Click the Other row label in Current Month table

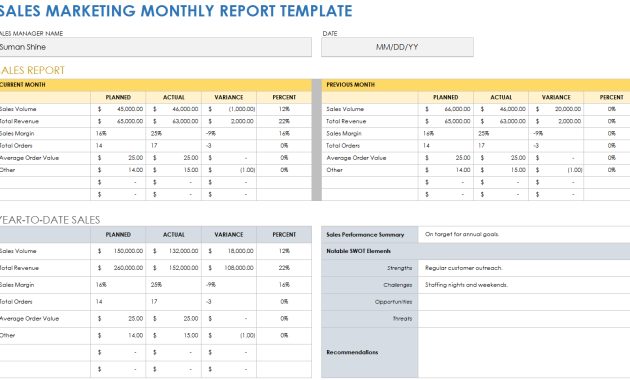(8, 170)
